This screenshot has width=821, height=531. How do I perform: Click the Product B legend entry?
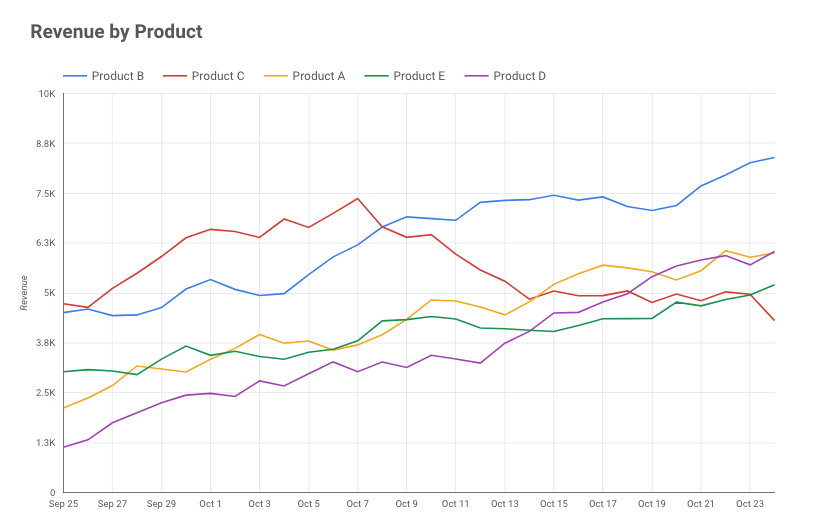(103, 76)
